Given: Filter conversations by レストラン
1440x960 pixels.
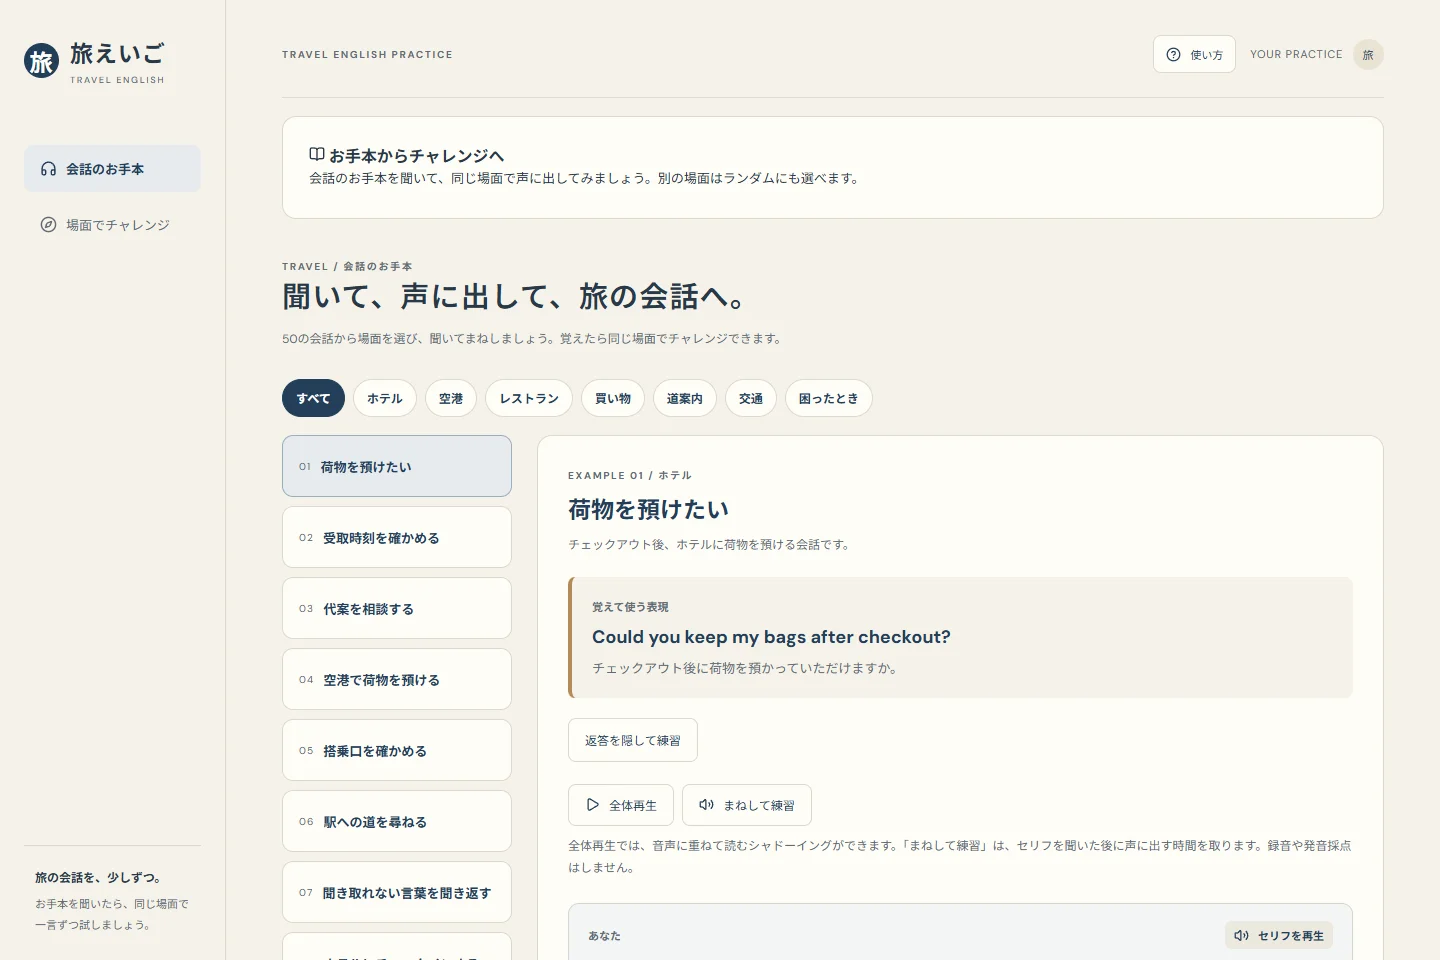Looking at the screenshot, I should pos(529,398).
